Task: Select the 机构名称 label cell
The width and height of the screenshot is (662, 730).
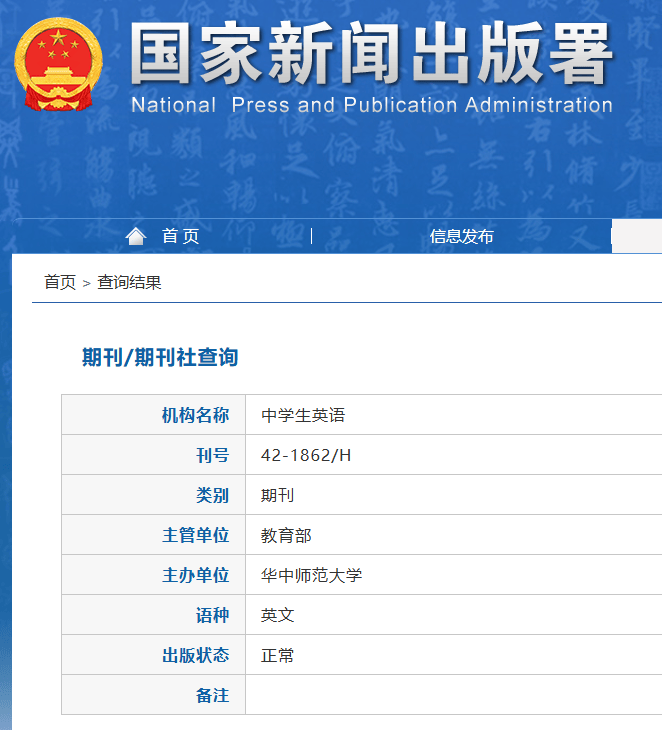Action: pos(154,415)
